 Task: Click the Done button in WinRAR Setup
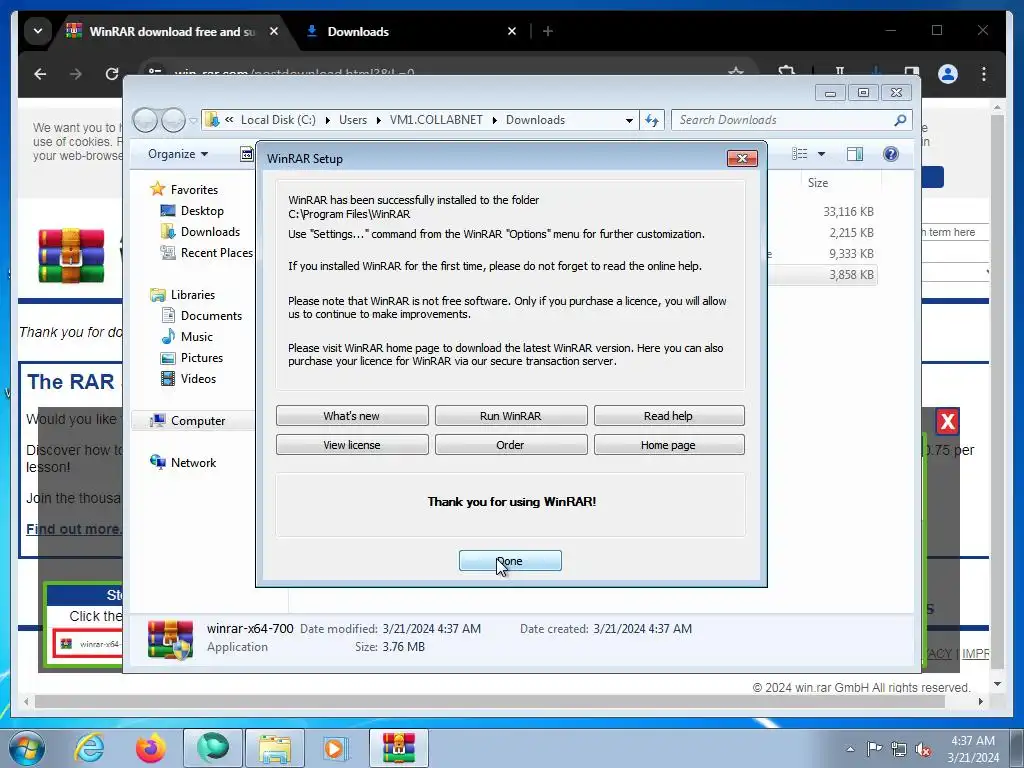click(x=510, y=560)
